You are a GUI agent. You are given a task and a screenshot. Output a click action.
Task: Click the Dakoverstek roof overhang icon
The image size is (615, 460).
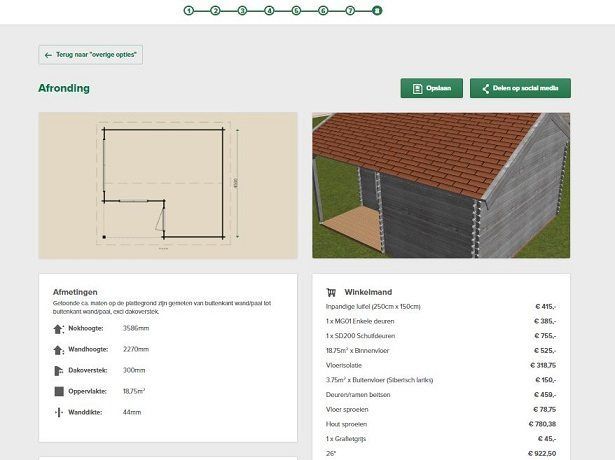tap(58, 370)
